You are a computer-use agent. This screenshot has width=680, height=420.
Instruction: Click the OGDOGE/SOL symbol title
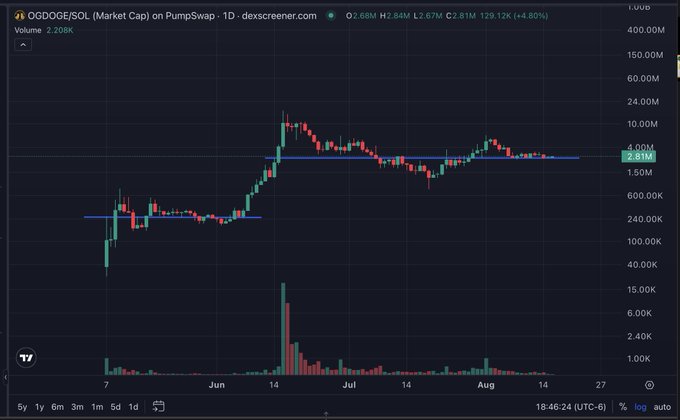172,16
